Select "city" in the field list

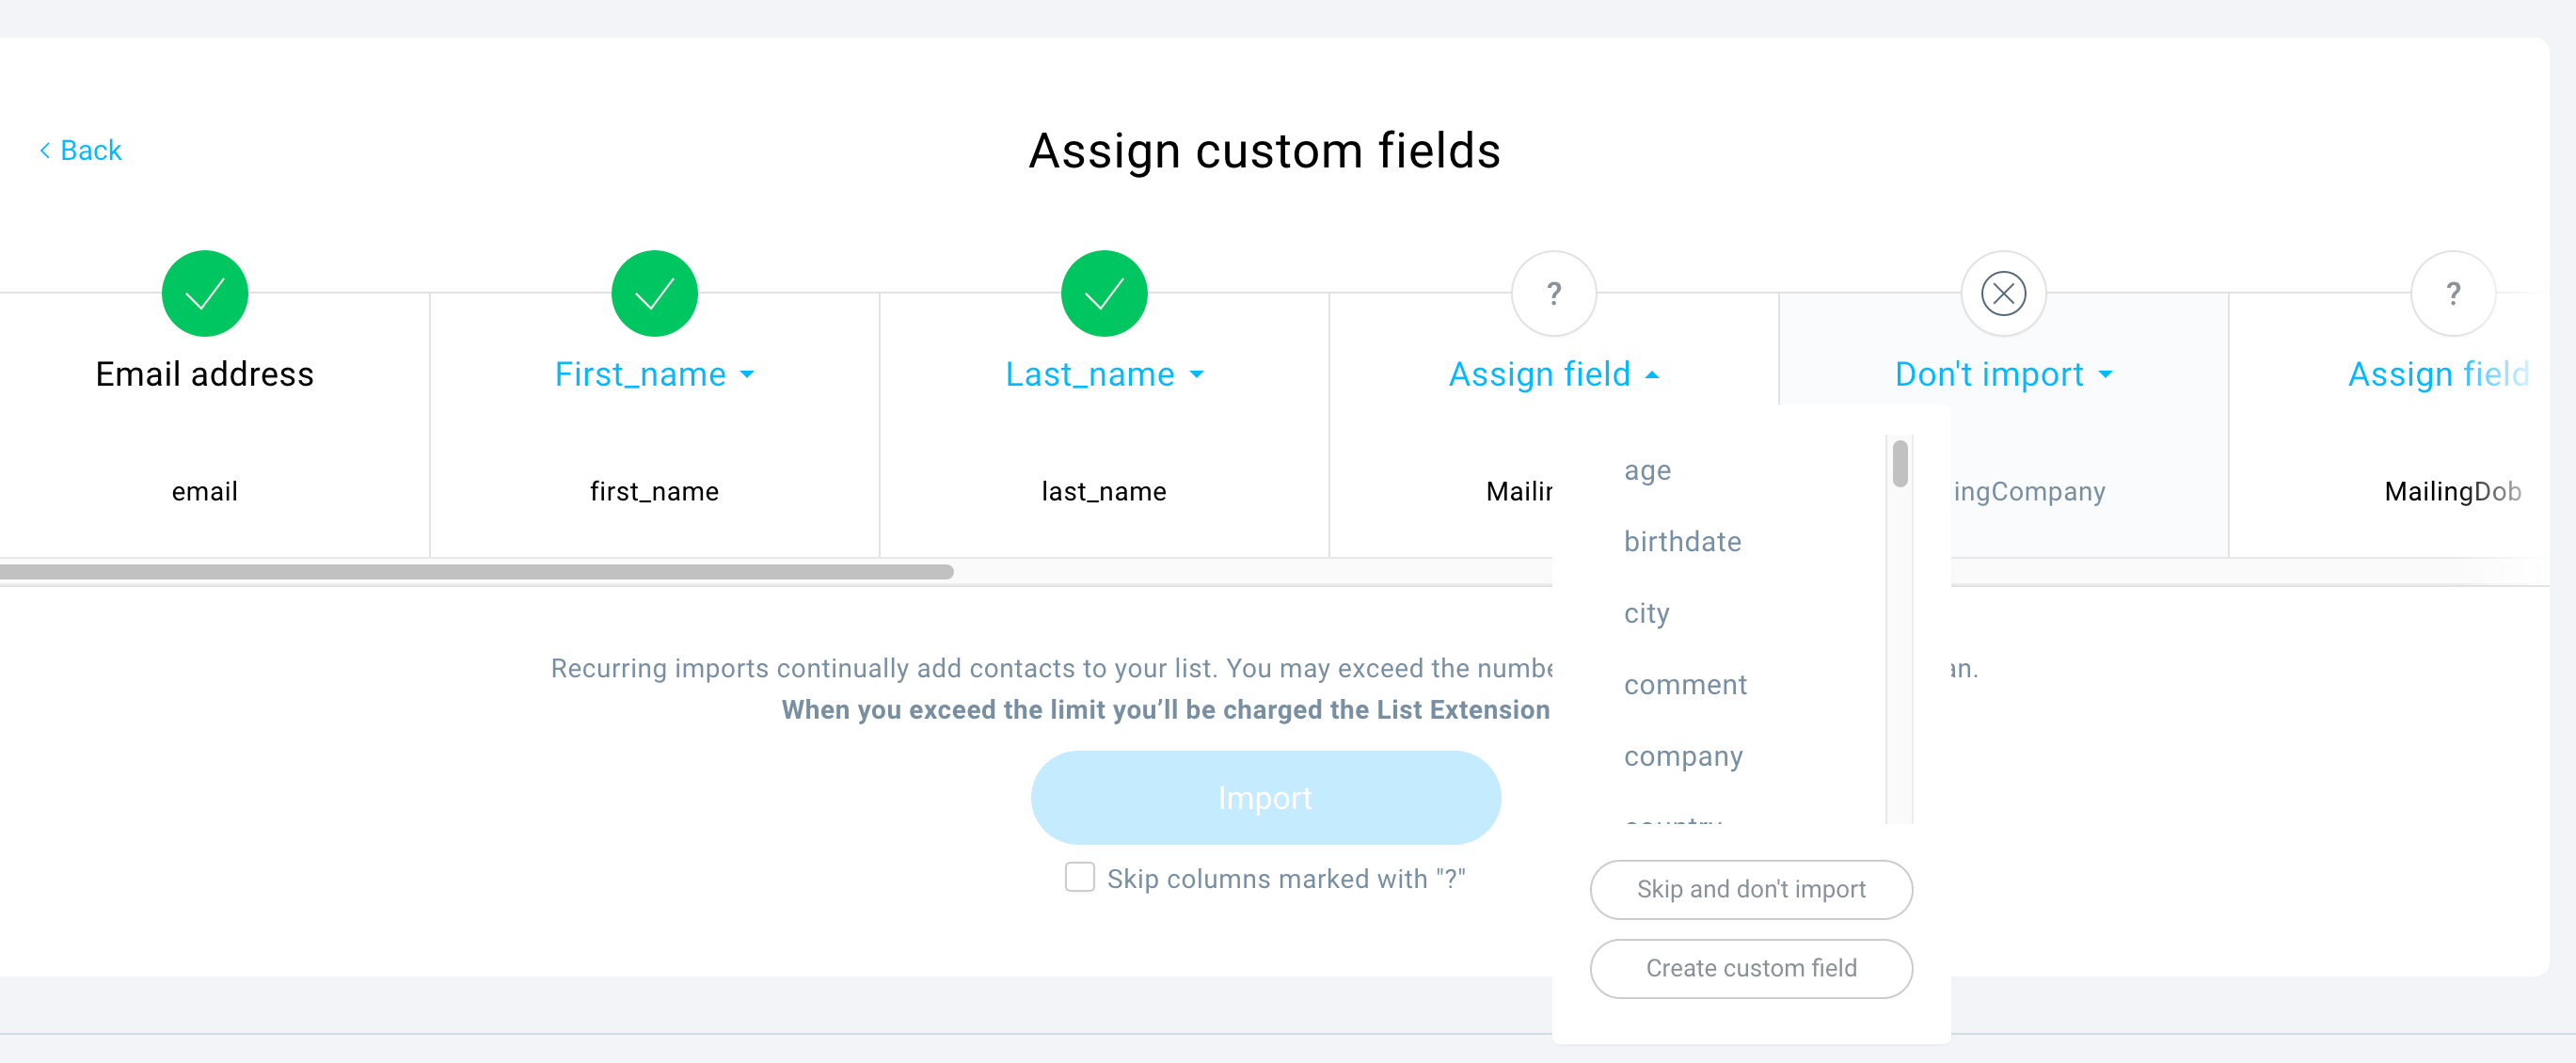(1646, 613)
